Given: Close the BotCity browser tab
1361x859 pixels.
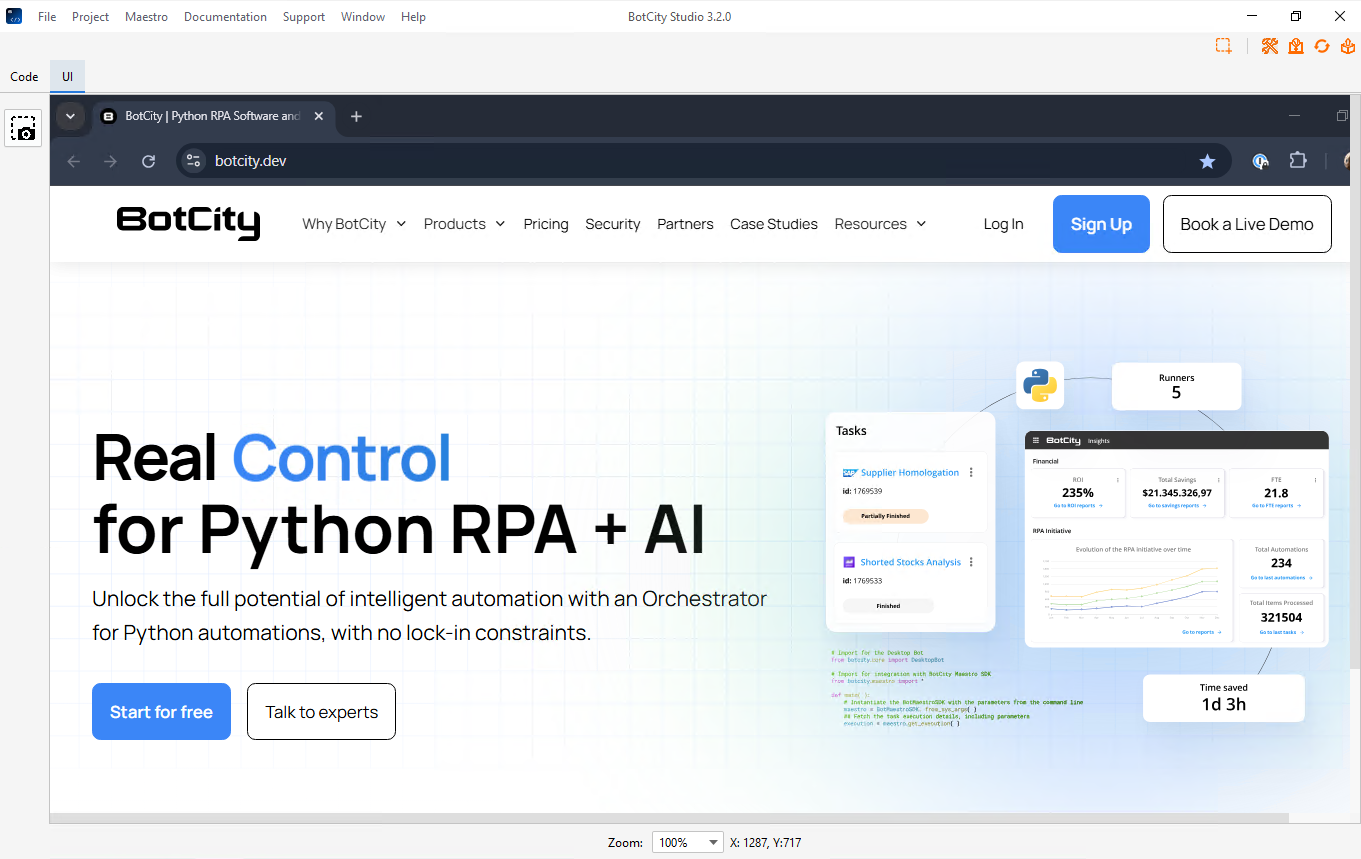Looking at the screenshot, I should click(319, 116).
